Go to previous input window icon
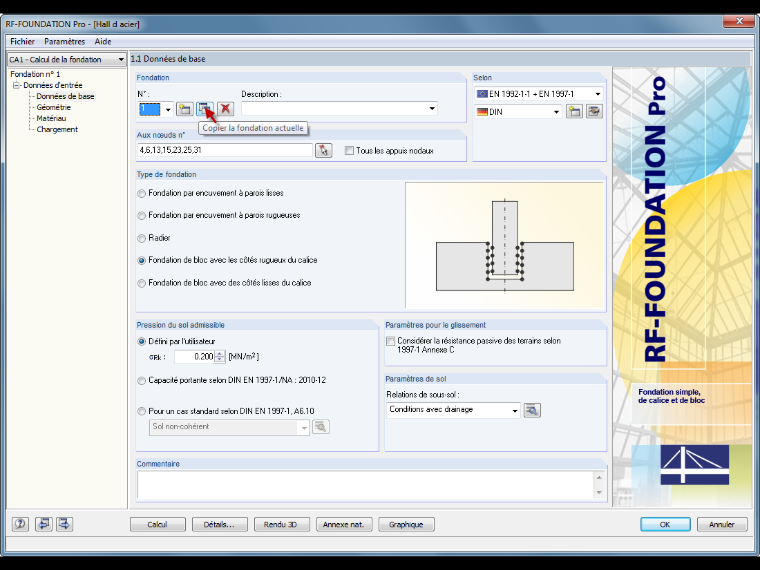This screenshot has width=760, height=570. pos(44,524)
